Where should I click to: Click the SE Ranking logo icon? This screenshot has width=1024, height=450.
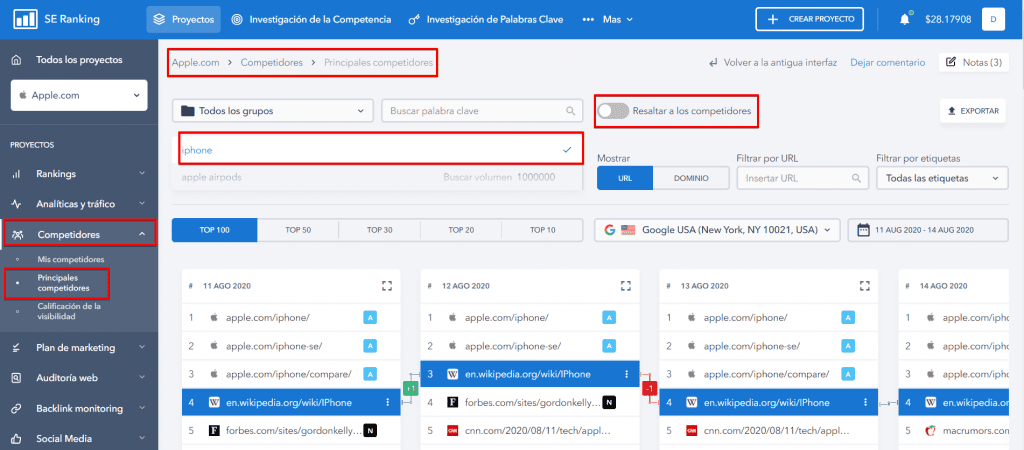click(x=25, y=19)
